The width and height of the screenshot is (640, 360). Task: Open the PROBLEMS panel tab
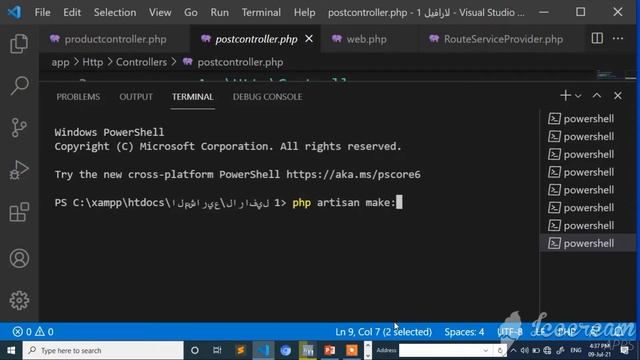[x=78, y=97]
